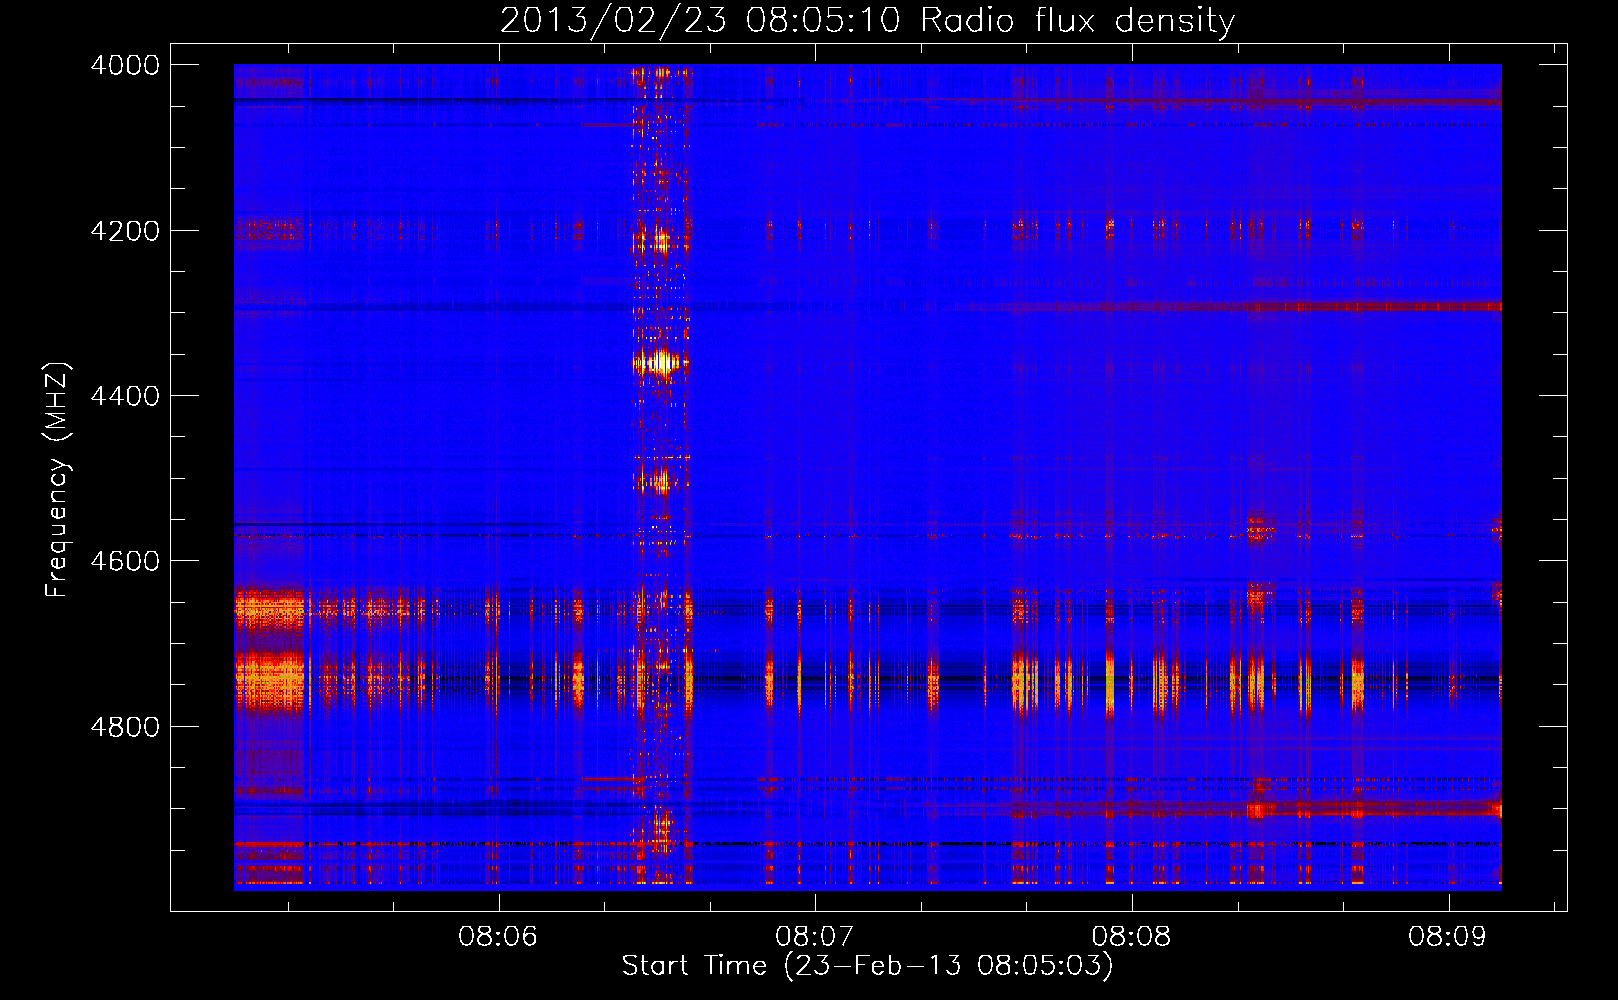Viewport: 1618px width, 1000px height.
Task: Click the 08:08 time axis label
Action: (x=1131, y=937)
